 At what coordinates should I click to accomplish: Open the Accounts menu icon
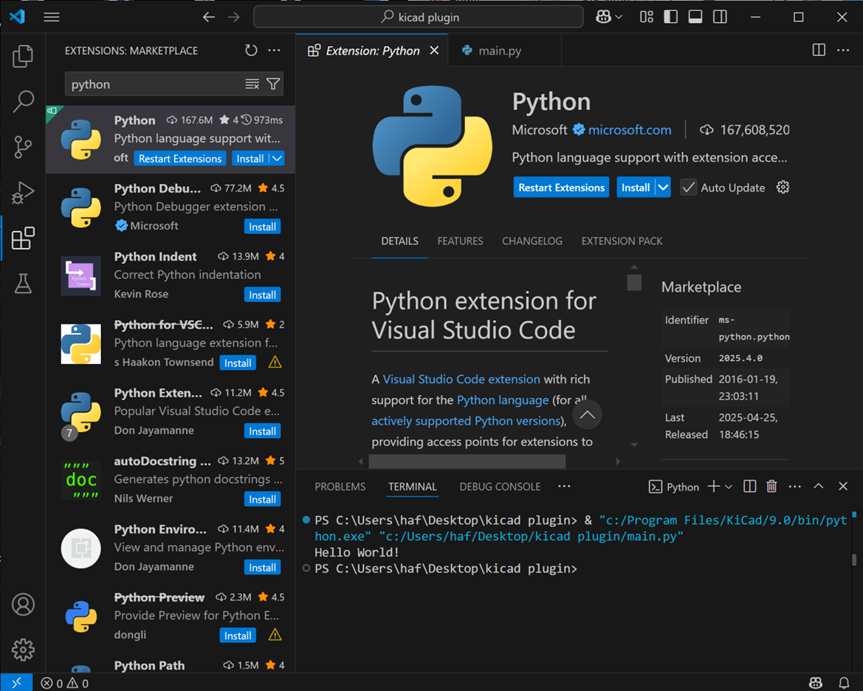[x=23, y=605]
